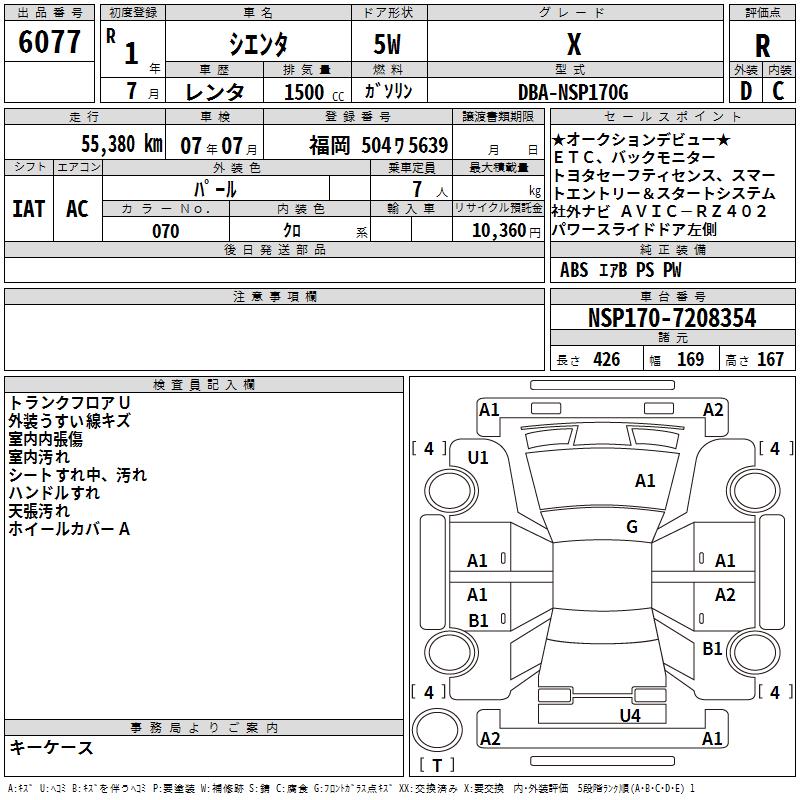
Task: Click the 検査員記入欄 header
Action: coord(204,384)
